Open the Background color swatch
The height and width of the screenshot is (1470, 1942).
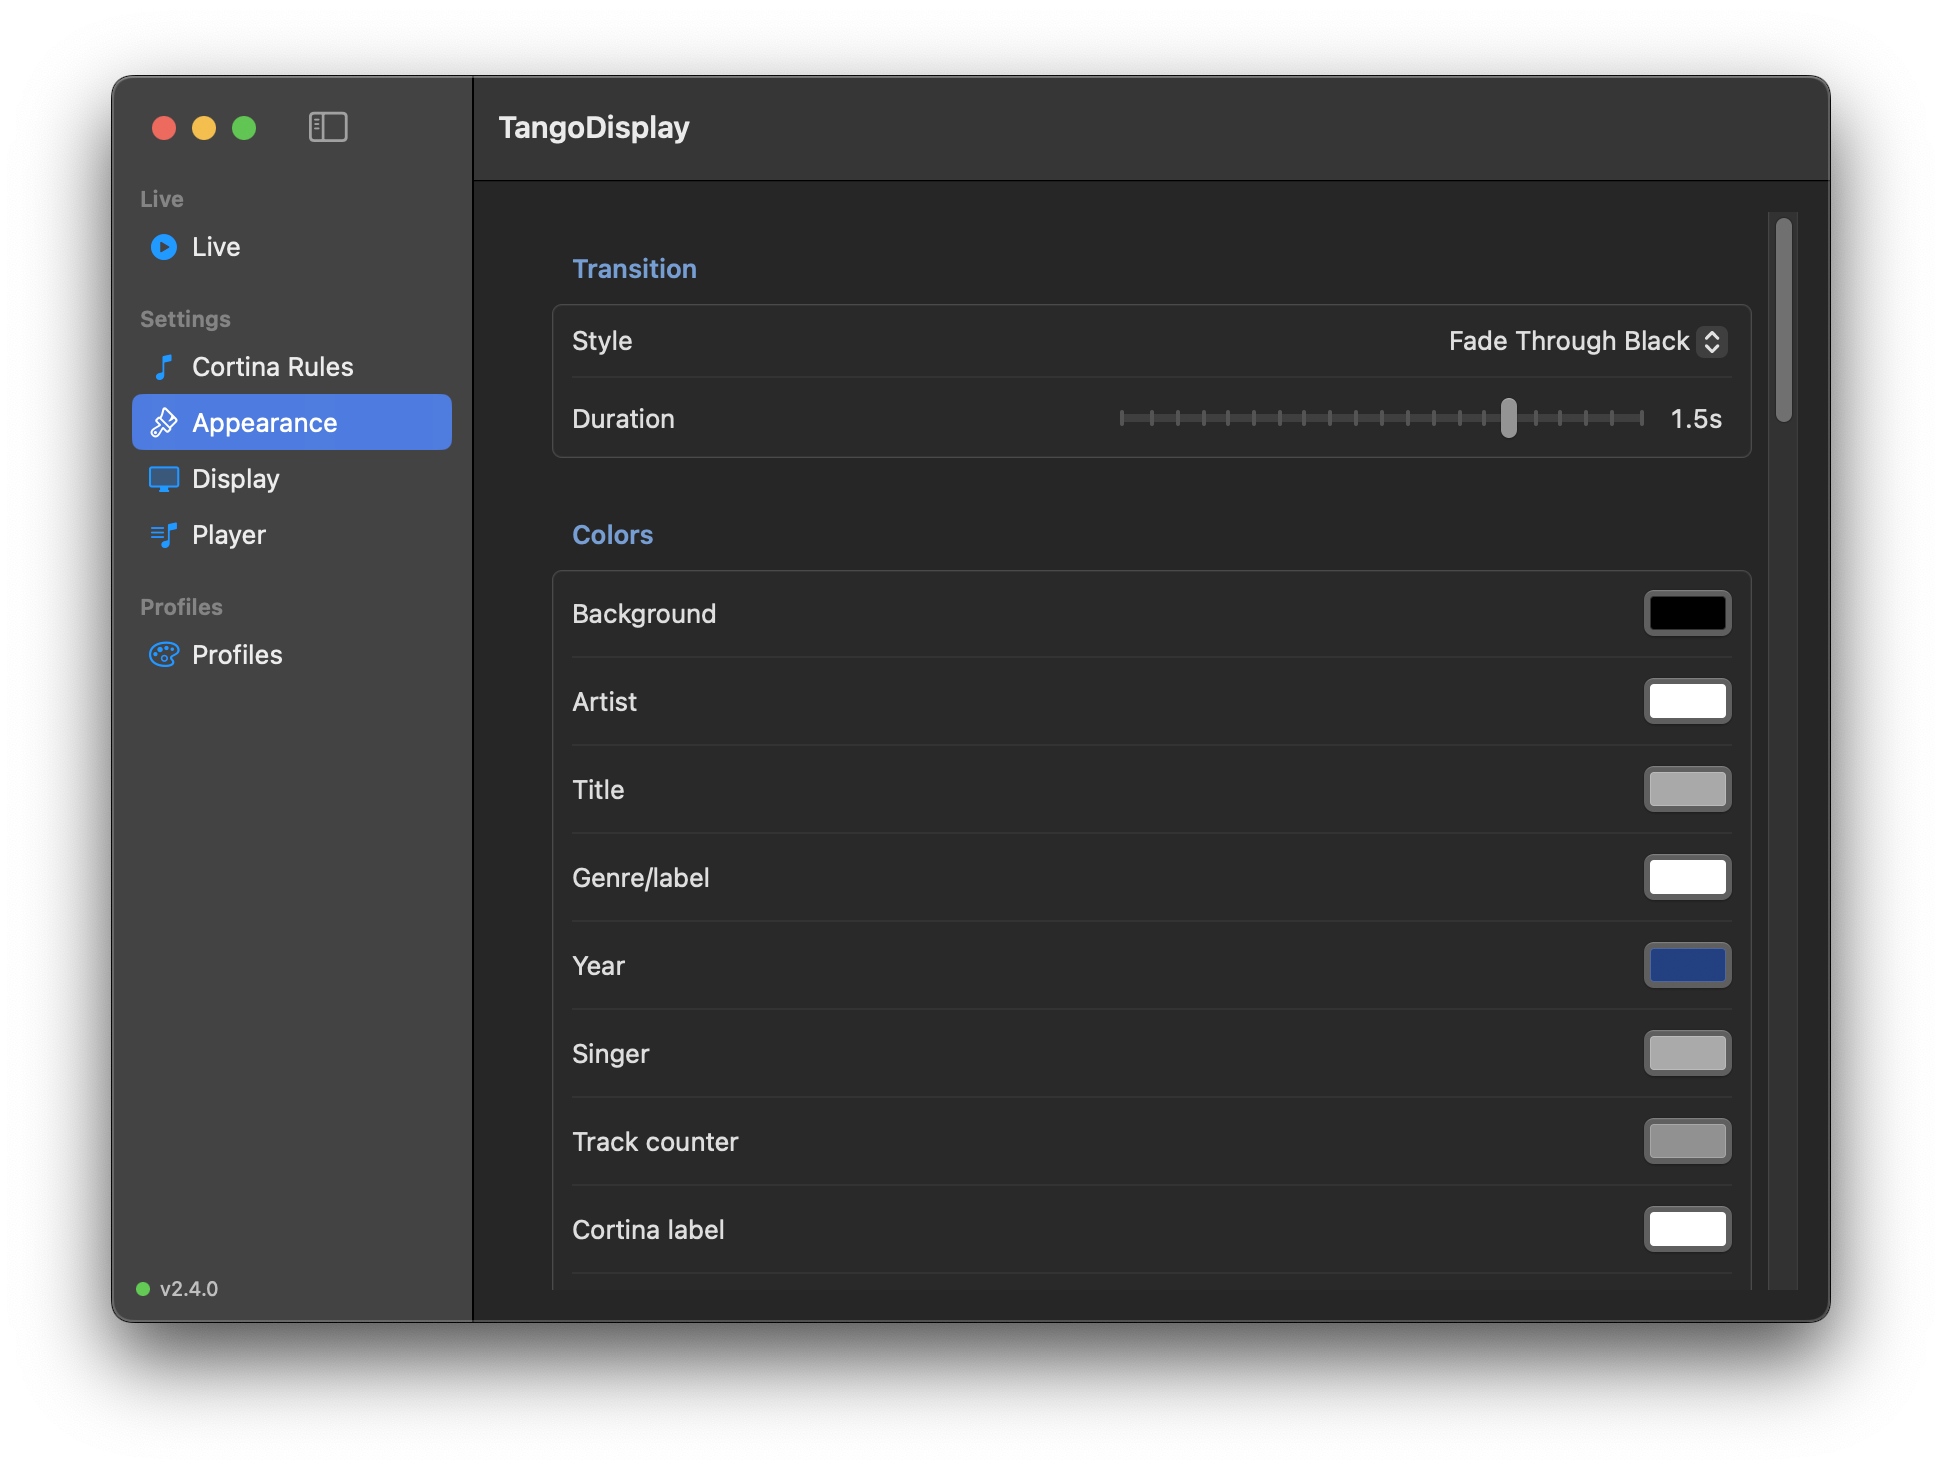tap(1688, 613)
